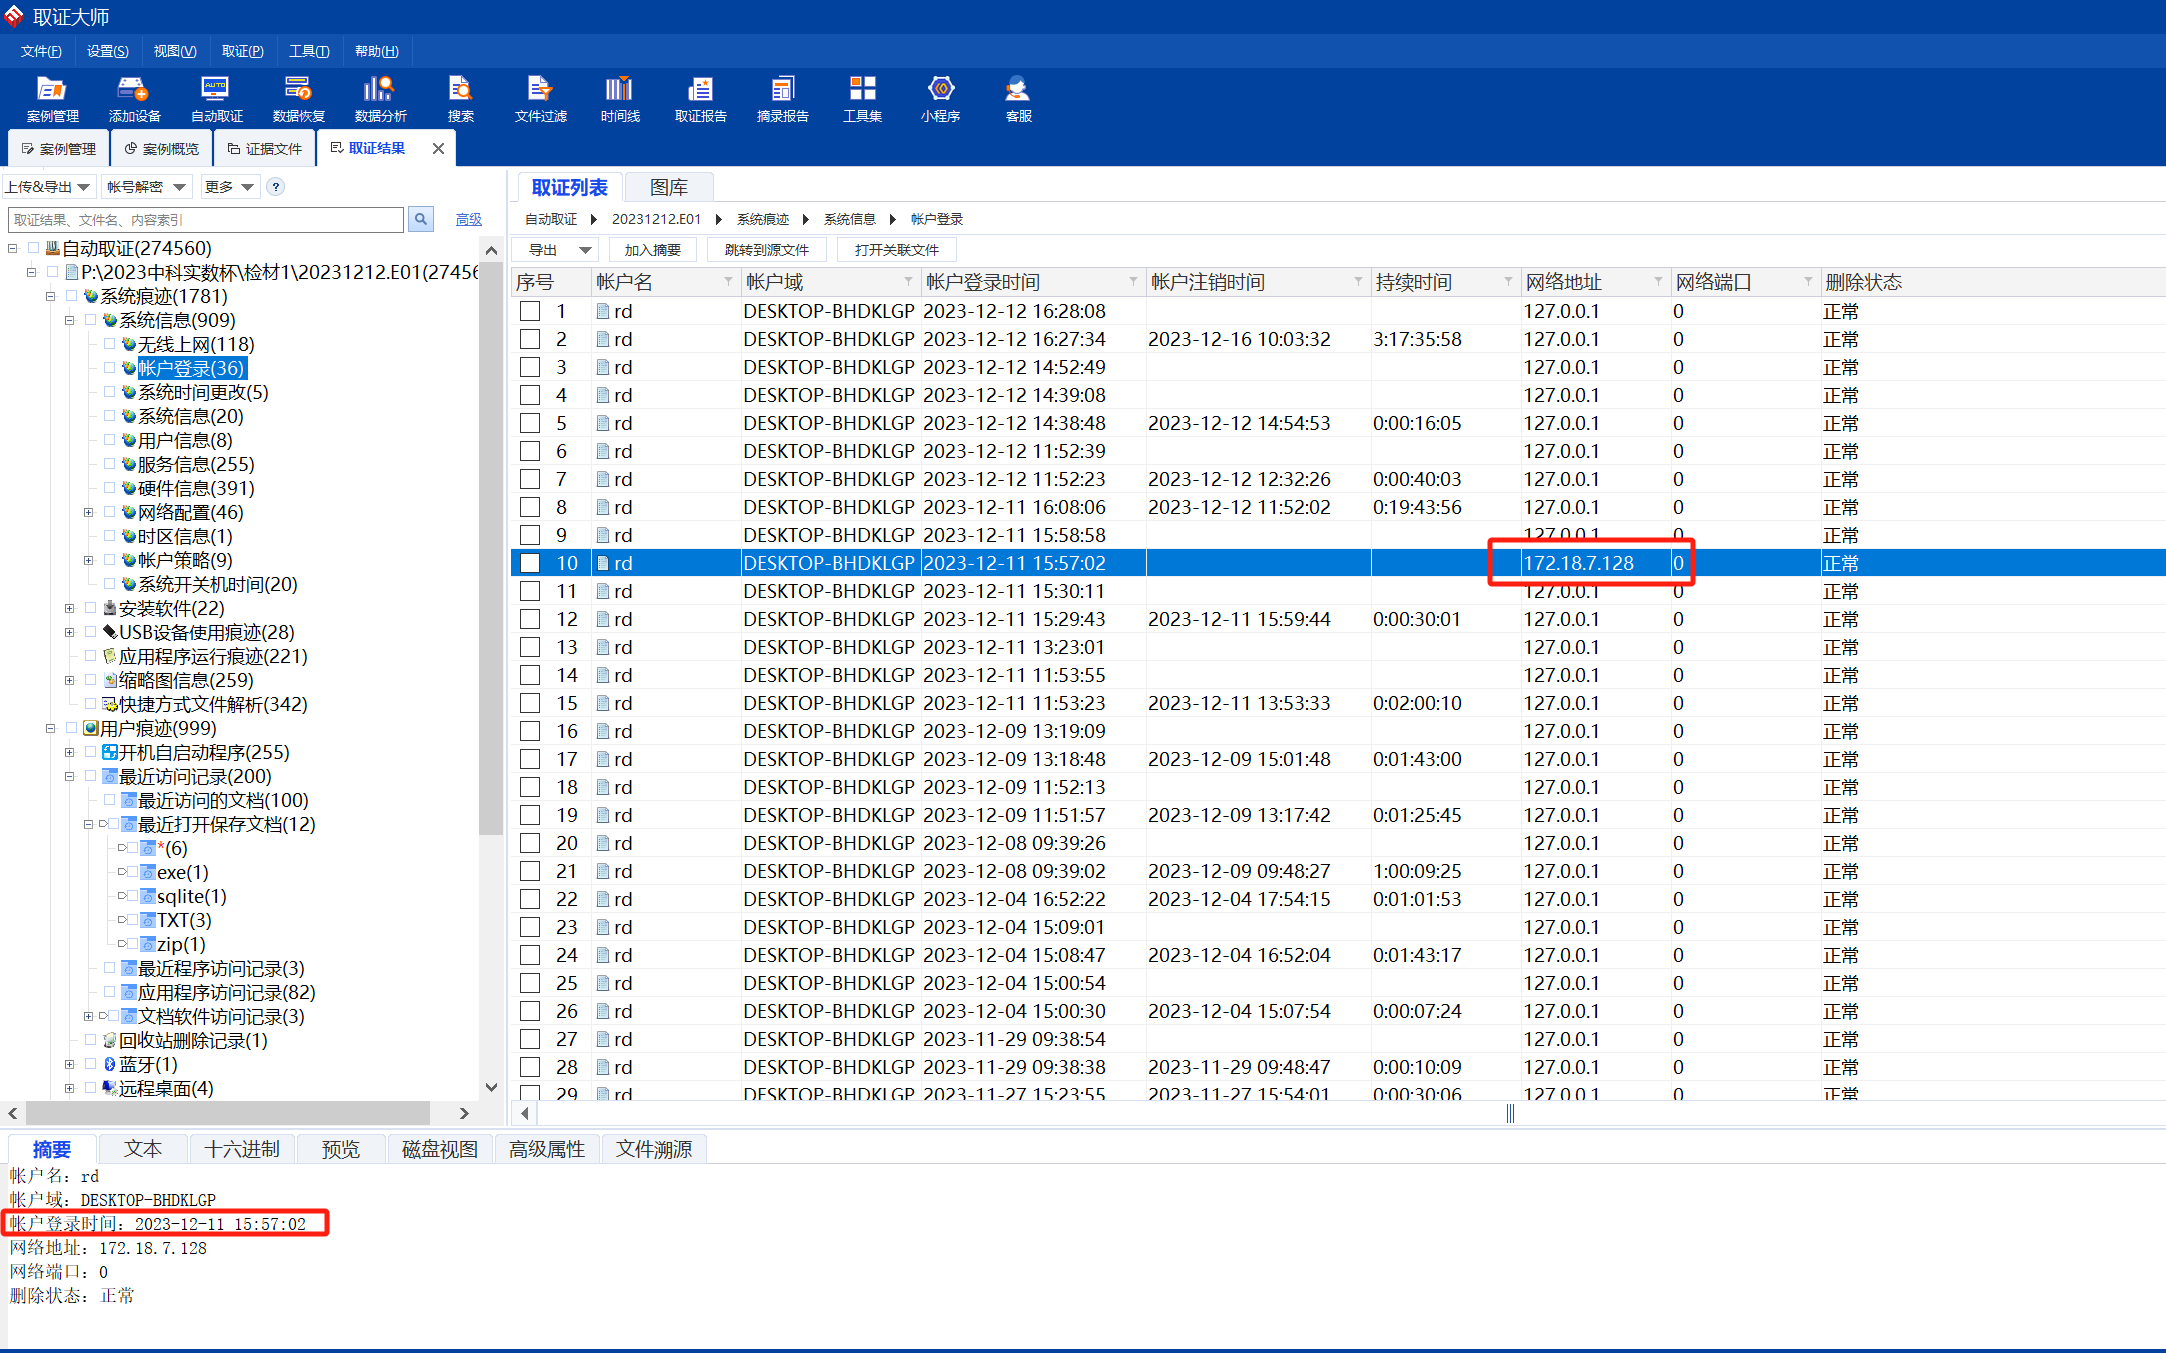Open the 工具(T) menu
This screenshot has height=1353, width=2166.
[x=309, y=51]
